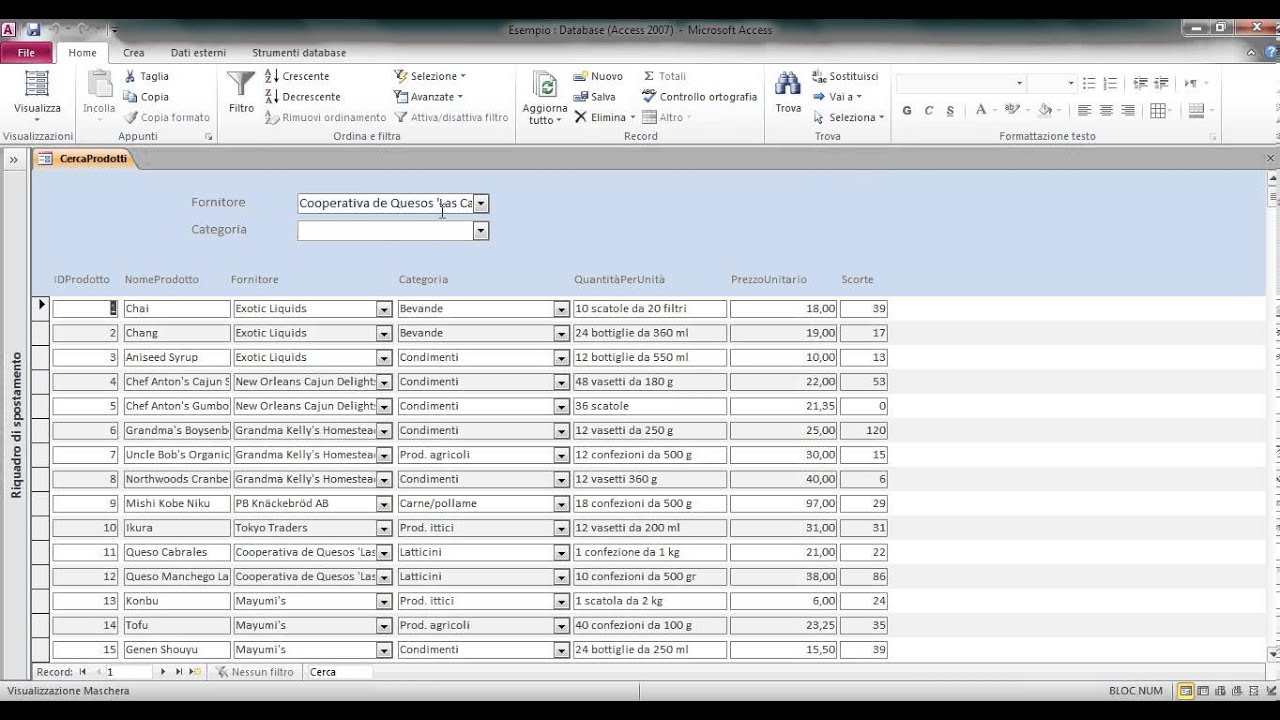Screen dimensions: 1280x720
Task: Go to first record navigation button
Action: coord(83,672)
